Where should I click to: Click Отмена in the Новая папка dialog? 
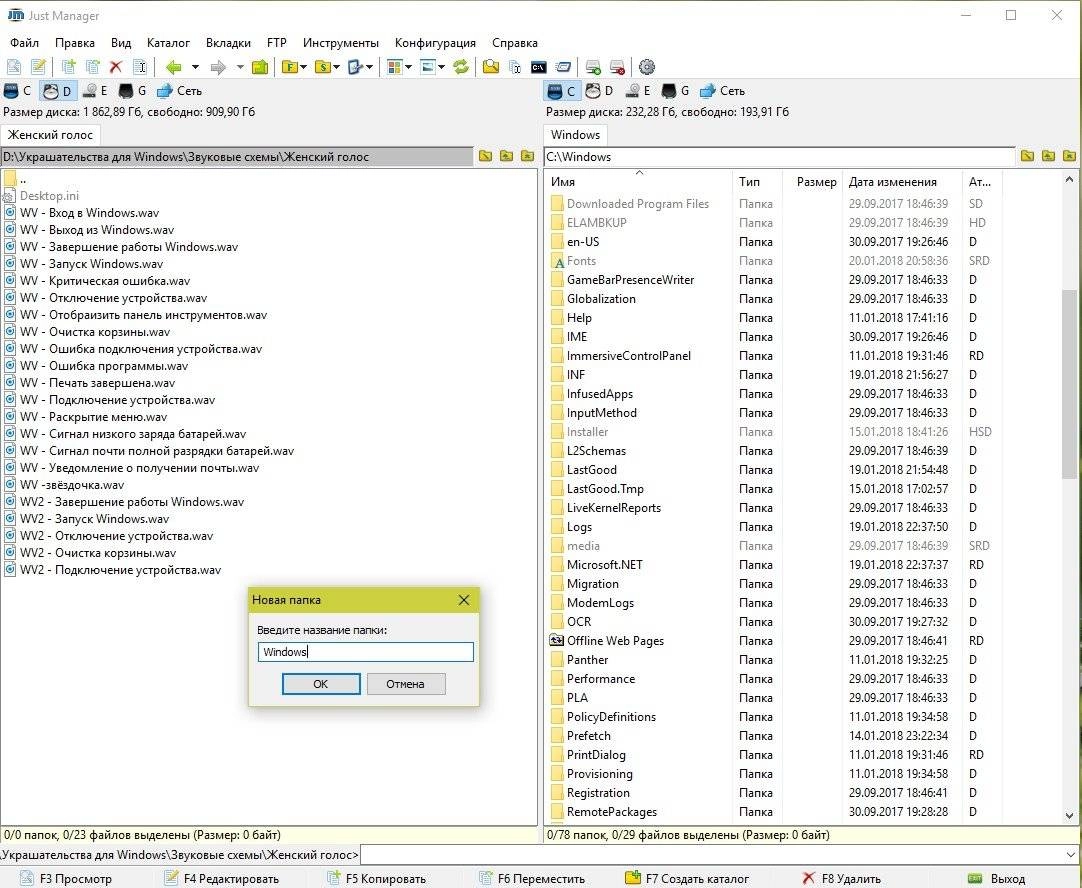tap(406, 684)
